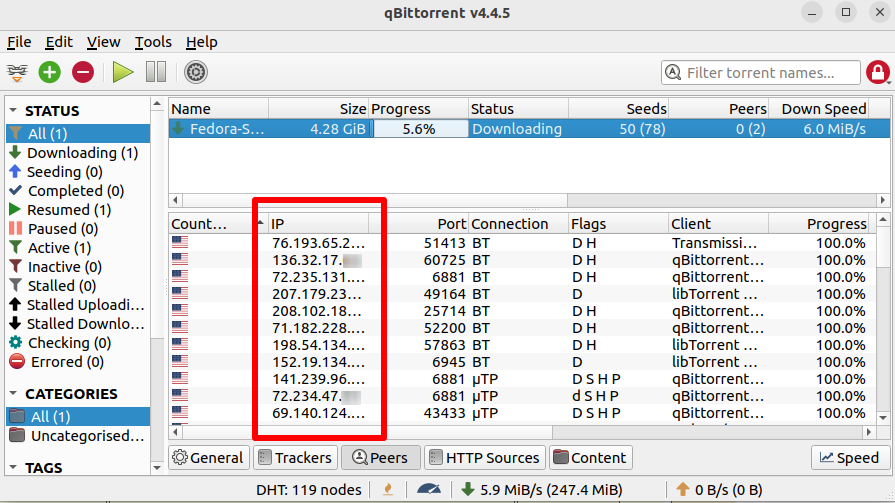Open the RSS/torrent creator icon at toolbar start
Screen dimensions: 895x503
17,73
